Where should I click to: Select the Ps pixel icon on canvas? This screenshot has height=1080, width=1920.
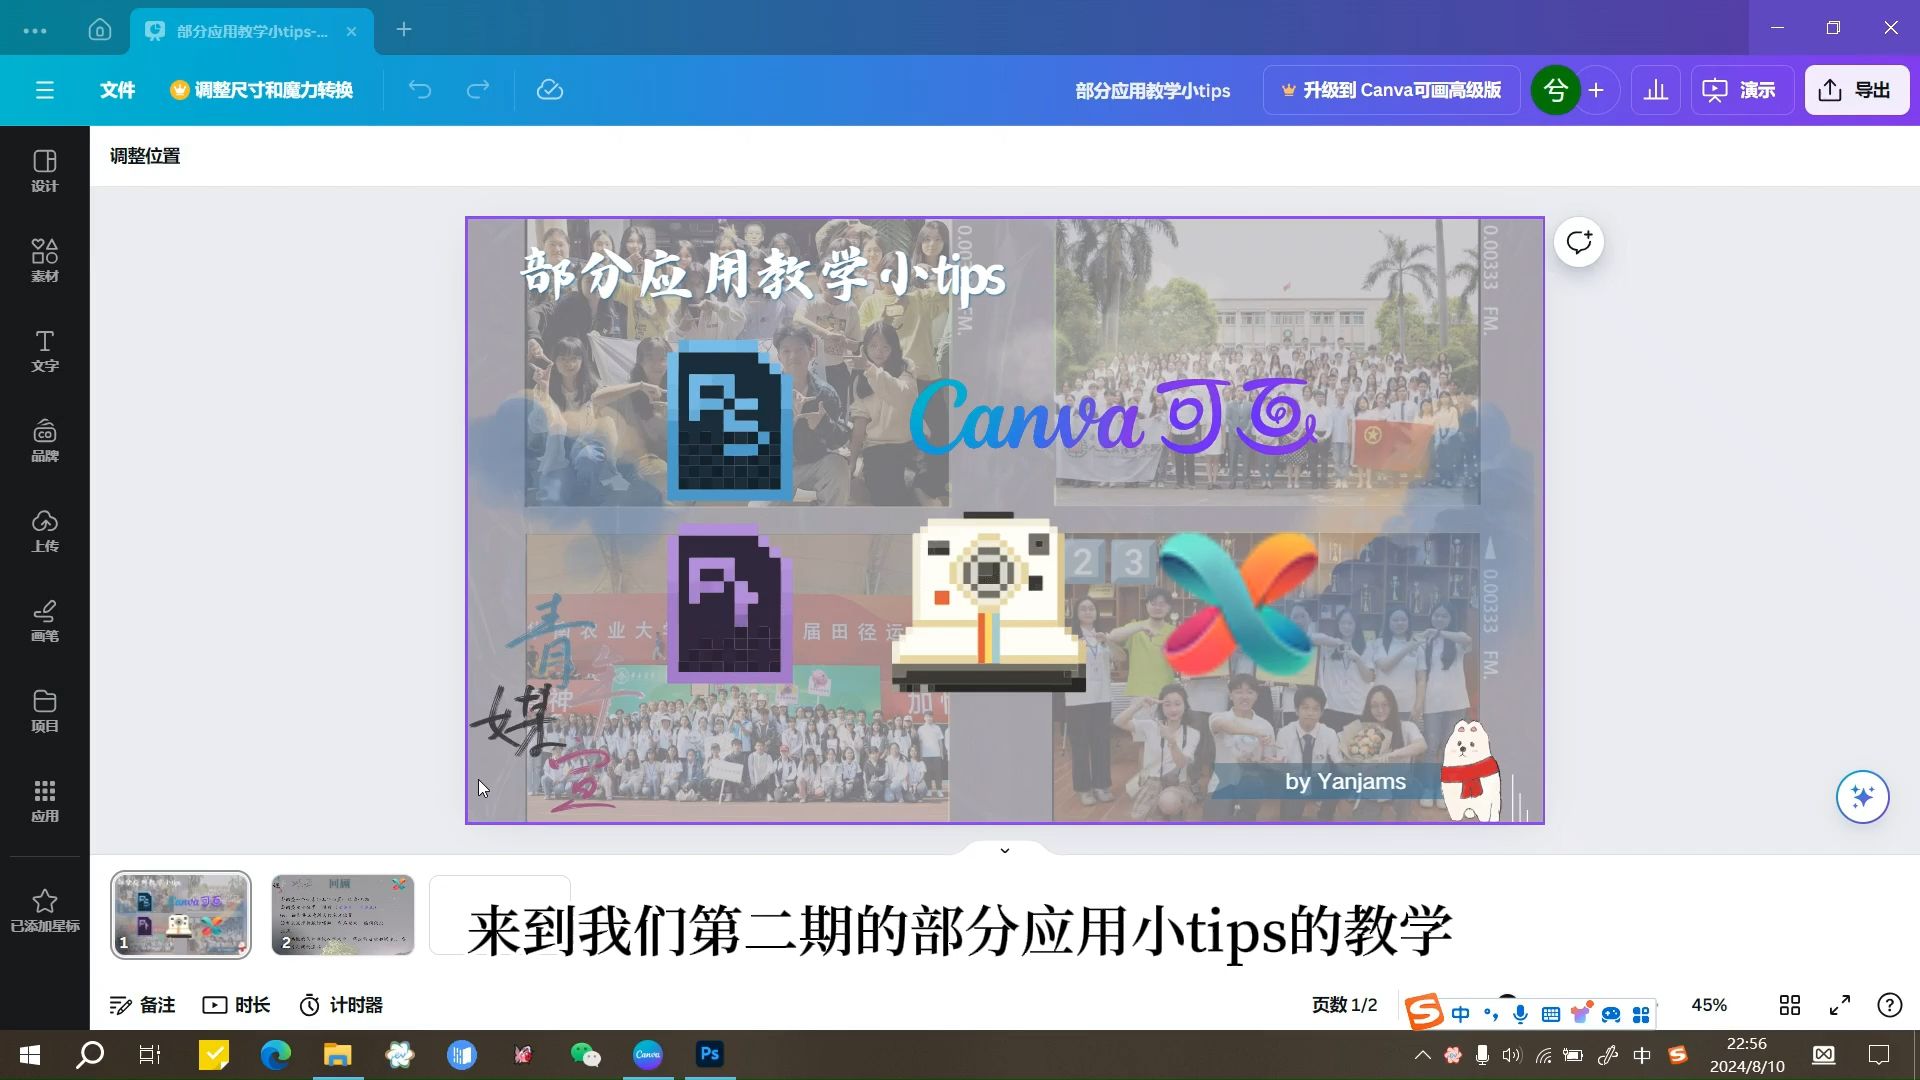point(729,420)
